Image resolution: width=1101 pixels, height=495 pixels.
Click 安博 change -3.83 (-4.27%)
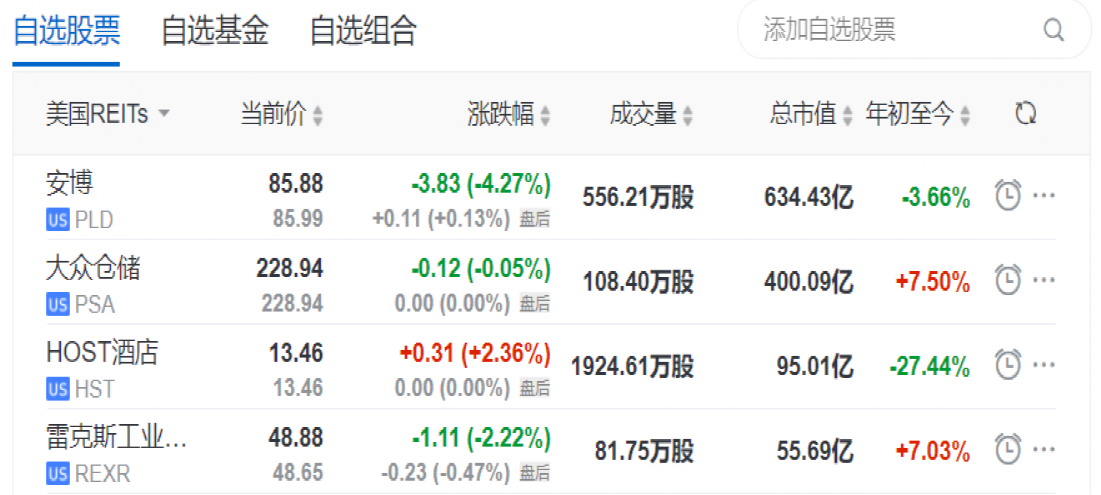[x=481, y=184]
